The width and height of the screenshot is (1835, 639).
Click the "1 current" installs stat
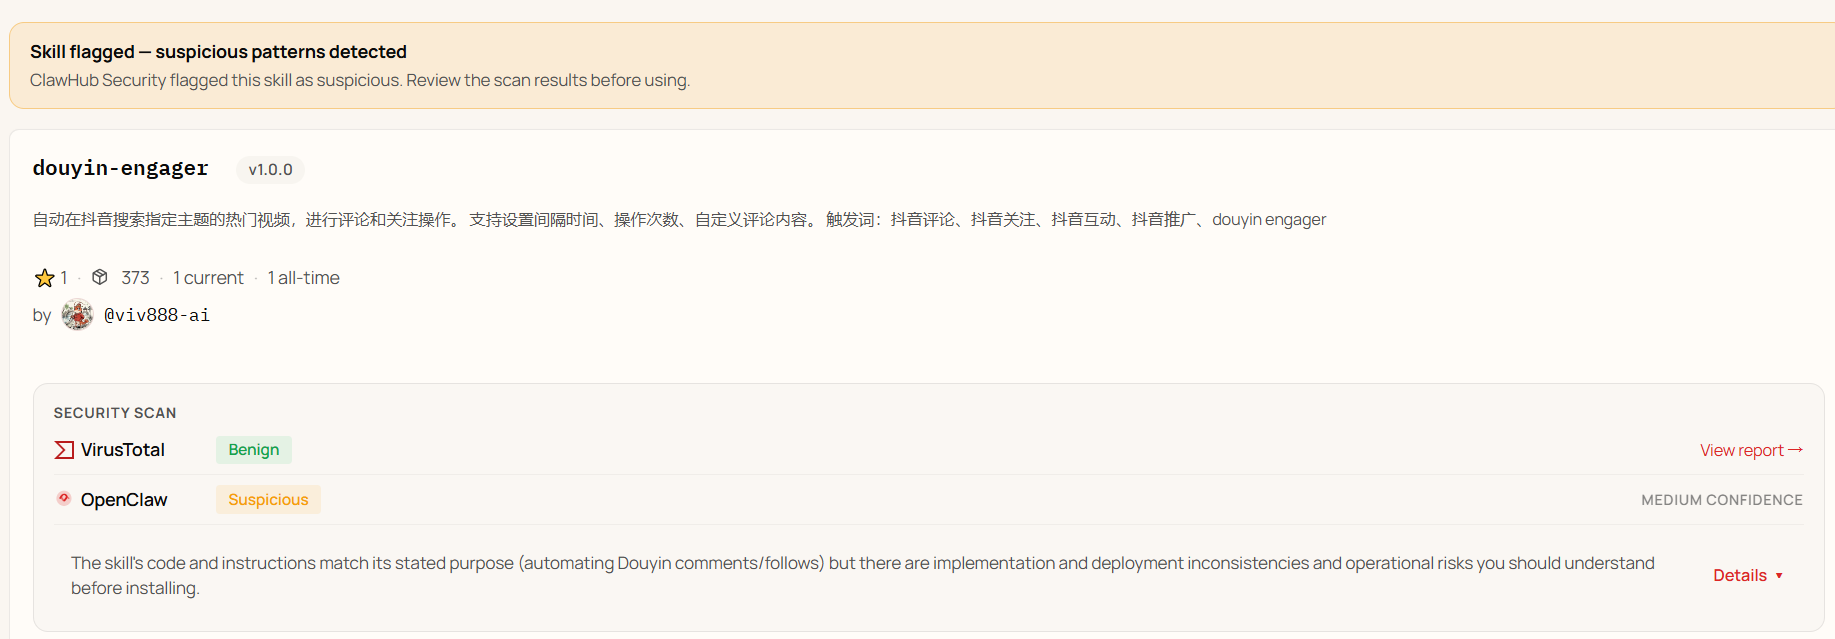tap(208, 278)
